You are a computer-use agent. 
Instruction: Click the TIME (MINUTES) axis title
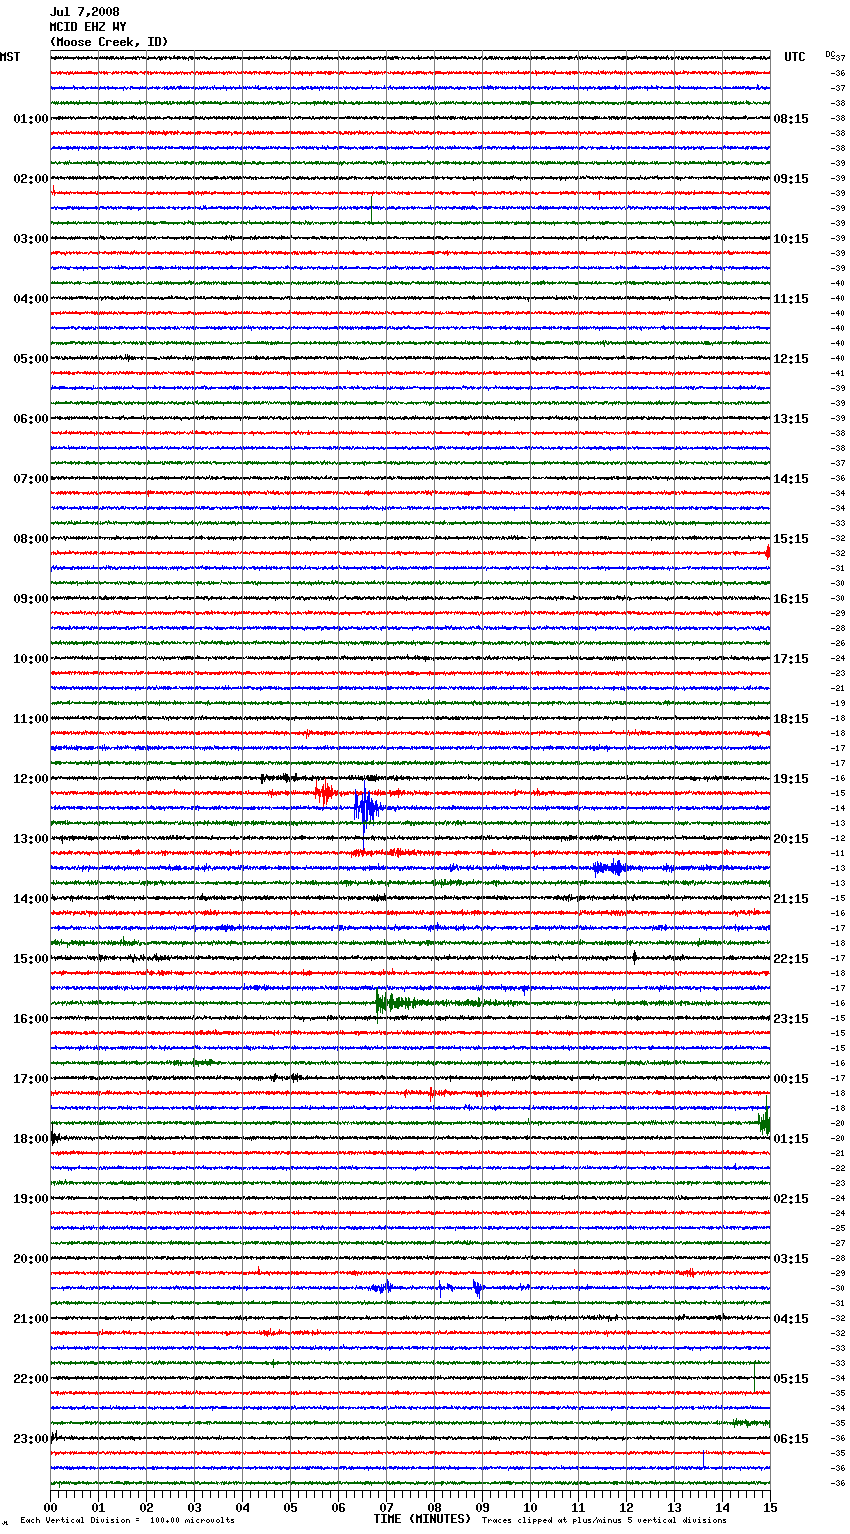422,1519
